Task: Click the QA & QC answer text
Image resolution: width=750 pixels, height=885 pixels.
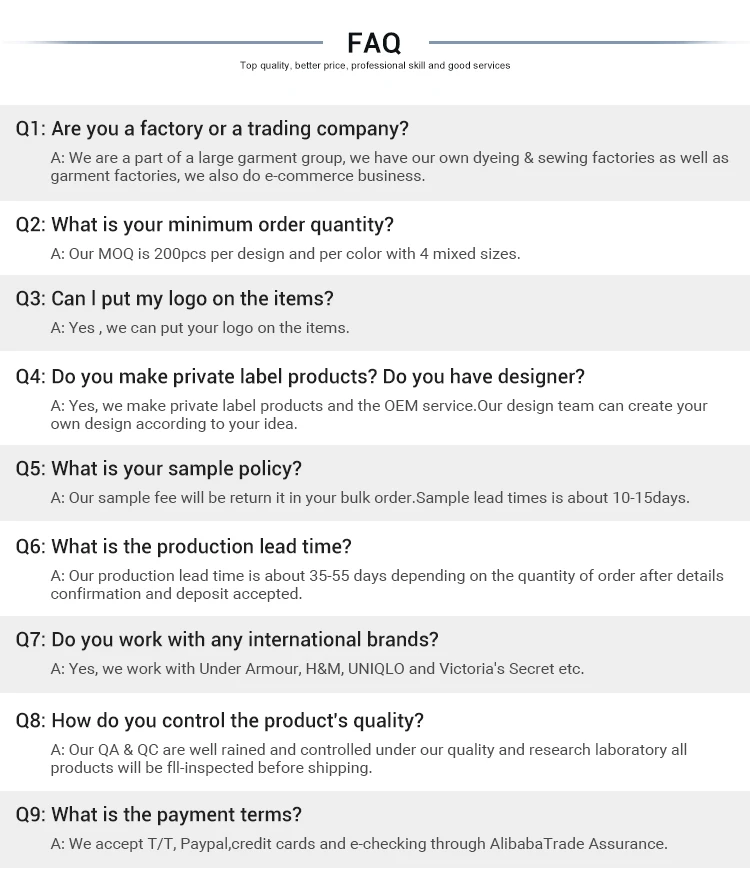Action: pyautogui.click(x=368, y=759)
